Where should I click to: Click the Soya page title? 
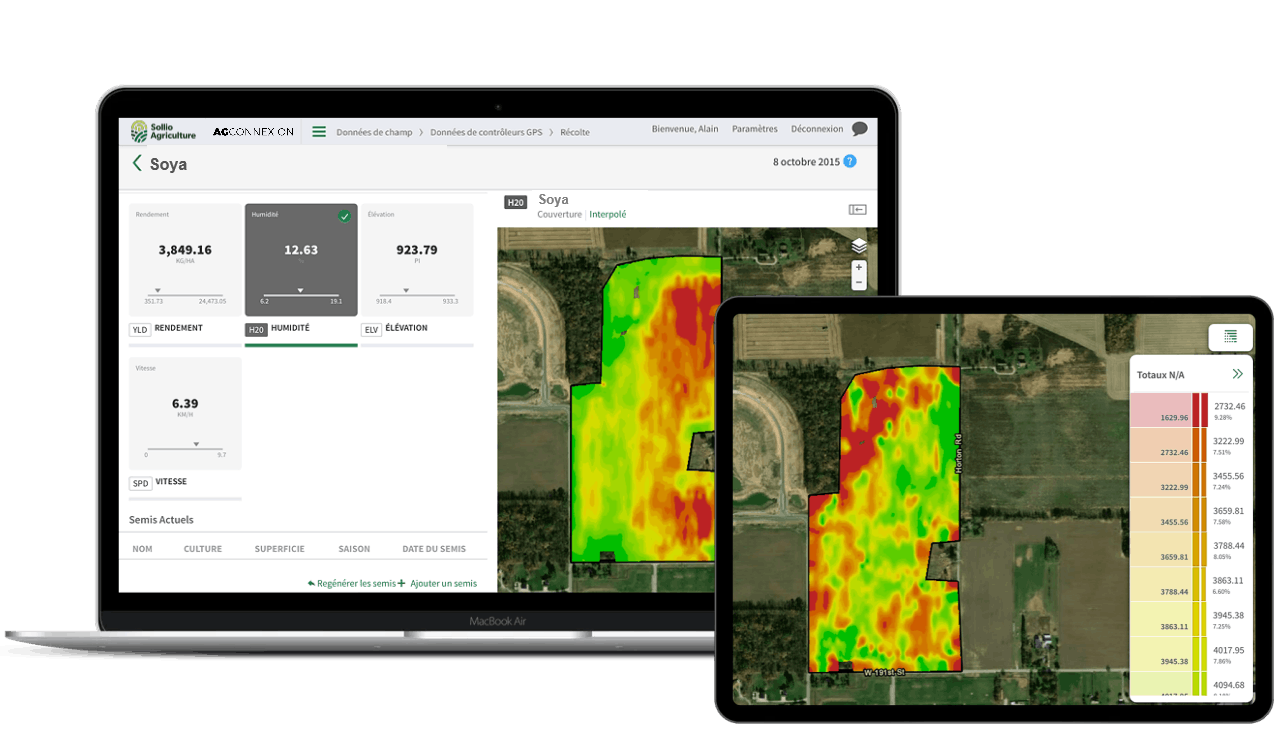click(x=168, y=164)
